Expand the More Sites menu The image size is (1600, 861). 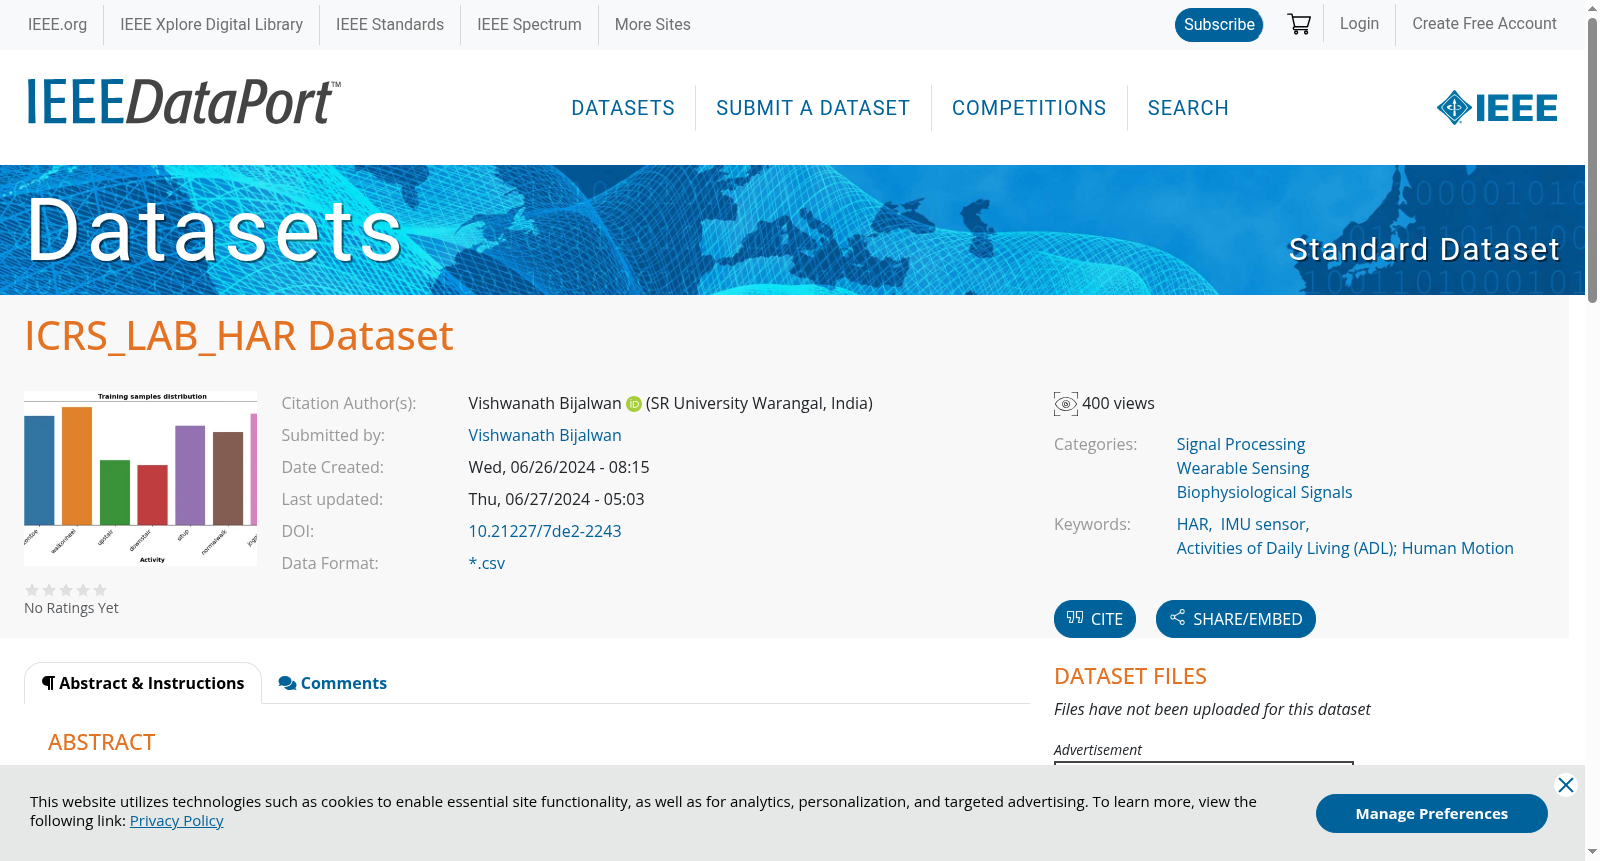tap(652, 25)
